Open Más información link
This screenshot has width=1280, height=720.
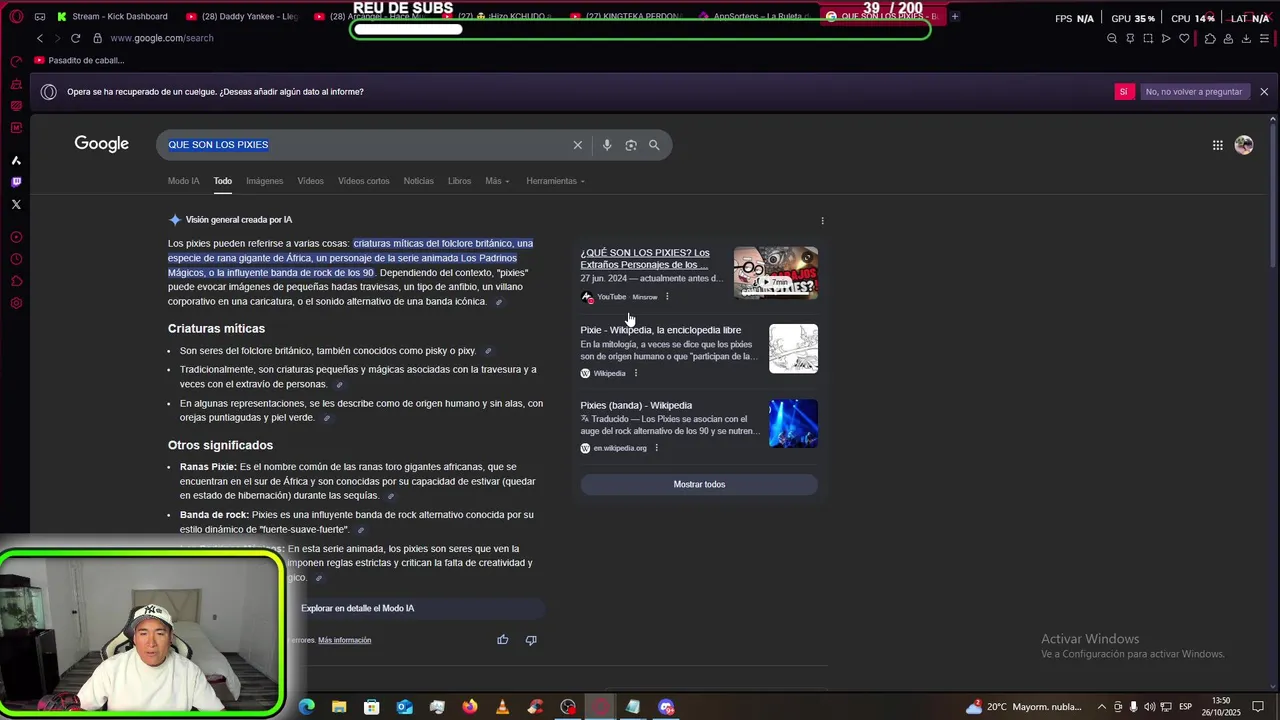(x=344, y=640)
